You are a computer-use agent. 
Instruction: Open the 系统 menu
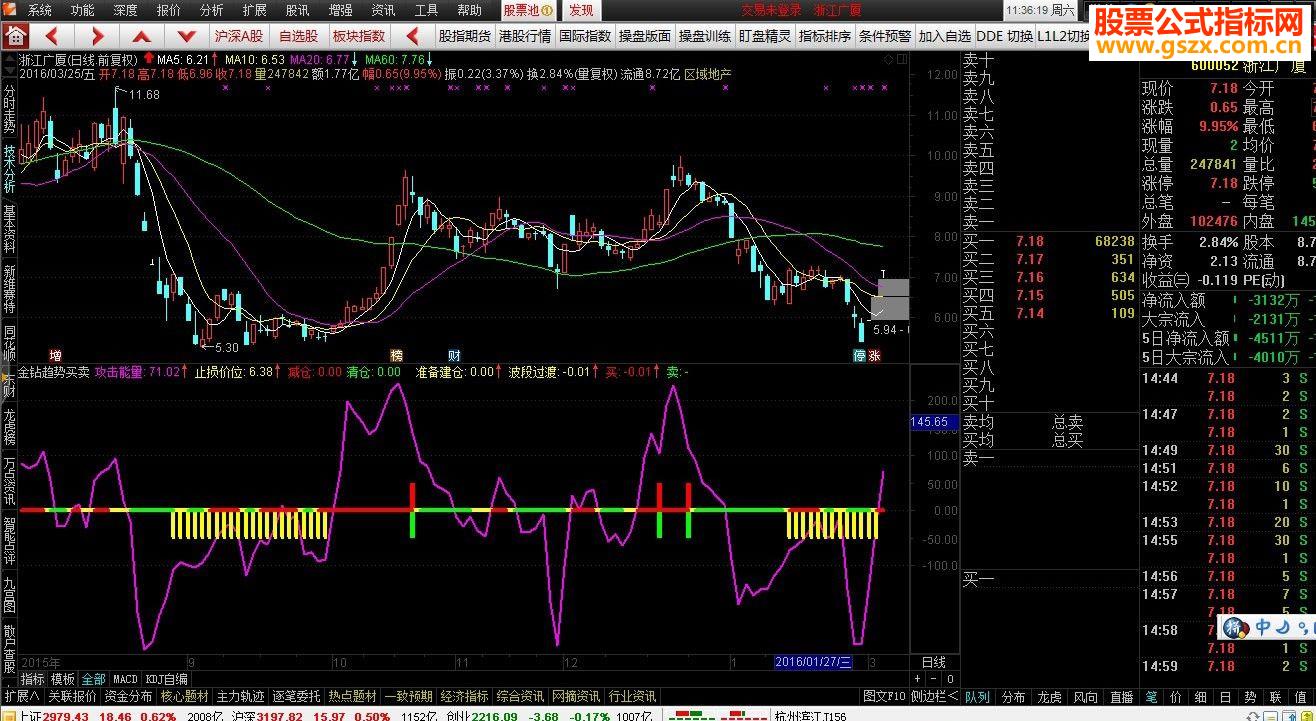[x=40, y=10]
